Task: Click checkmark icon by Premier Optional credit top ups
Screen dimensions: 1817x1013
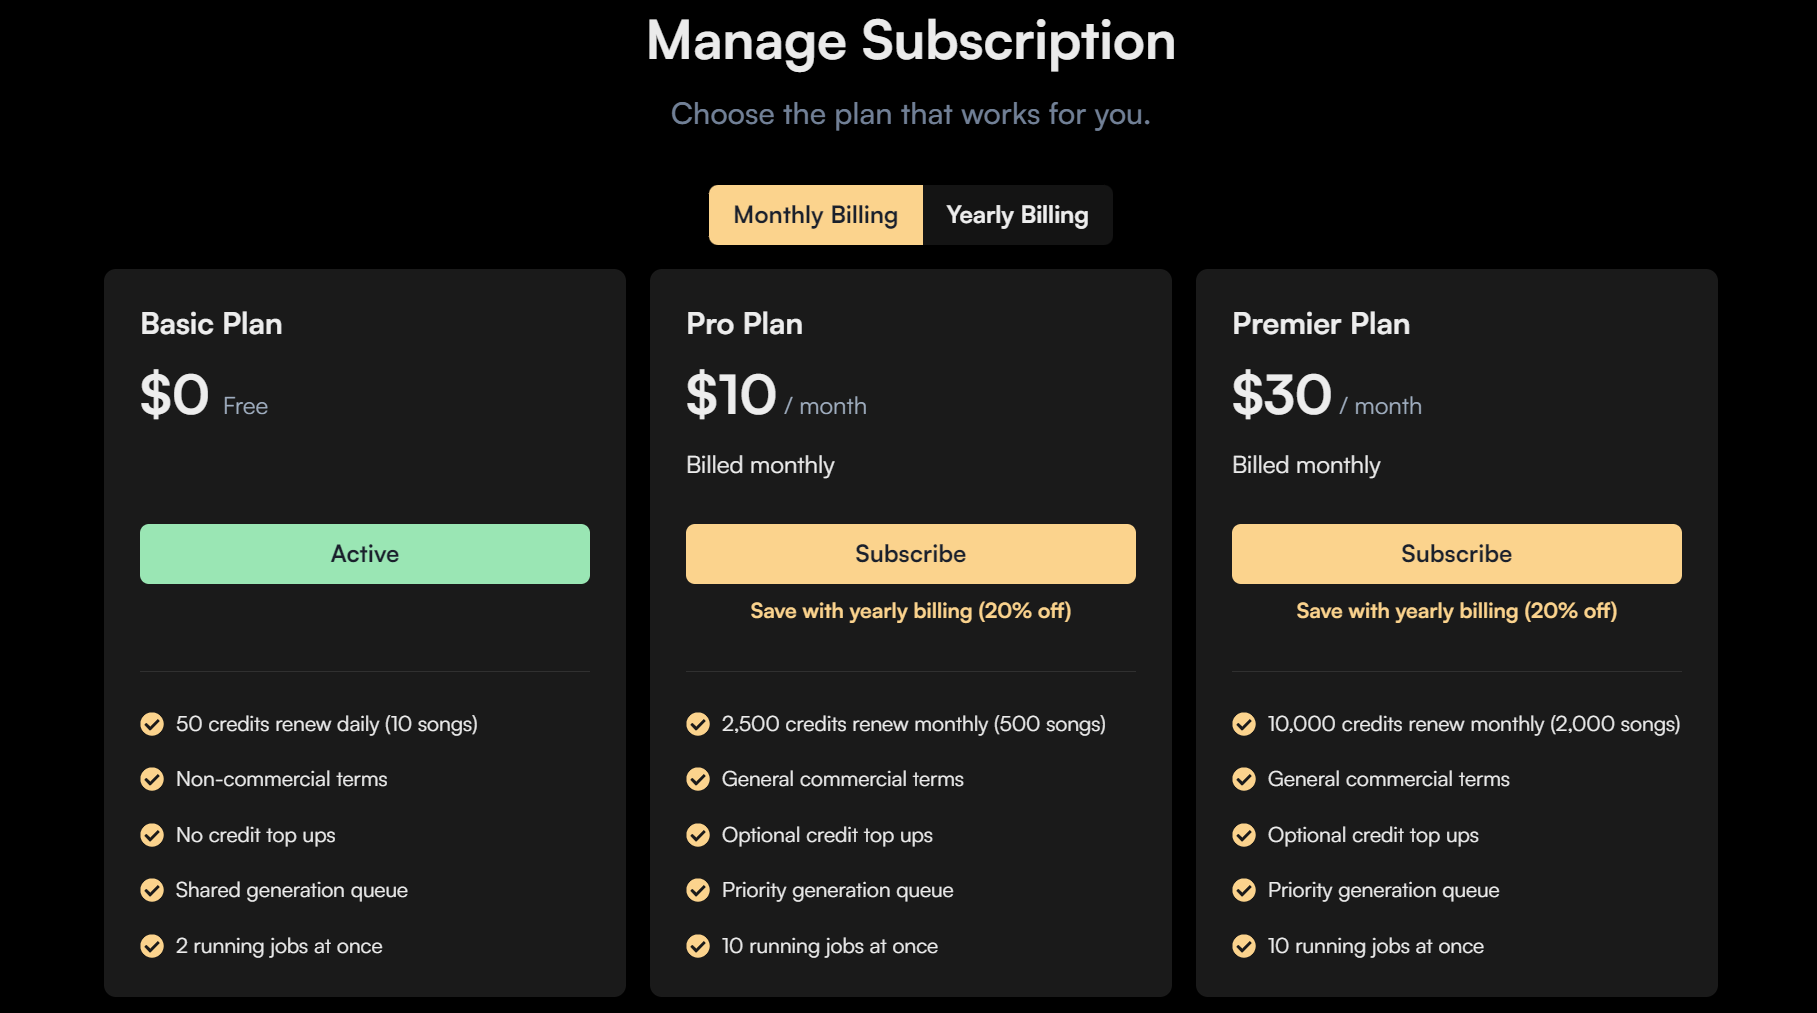Action: click(x=1244, y=835)
